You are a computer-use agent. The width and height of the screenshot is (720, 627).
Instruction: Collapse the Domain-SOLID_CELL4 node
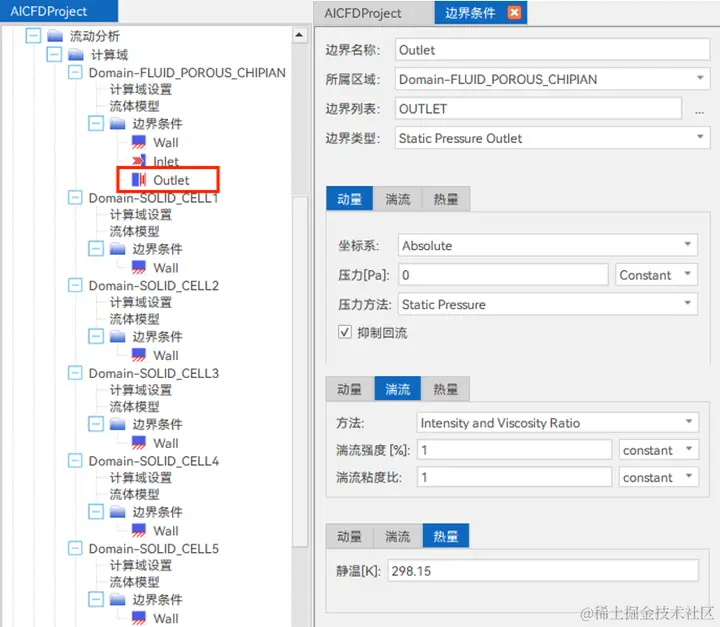75,460
